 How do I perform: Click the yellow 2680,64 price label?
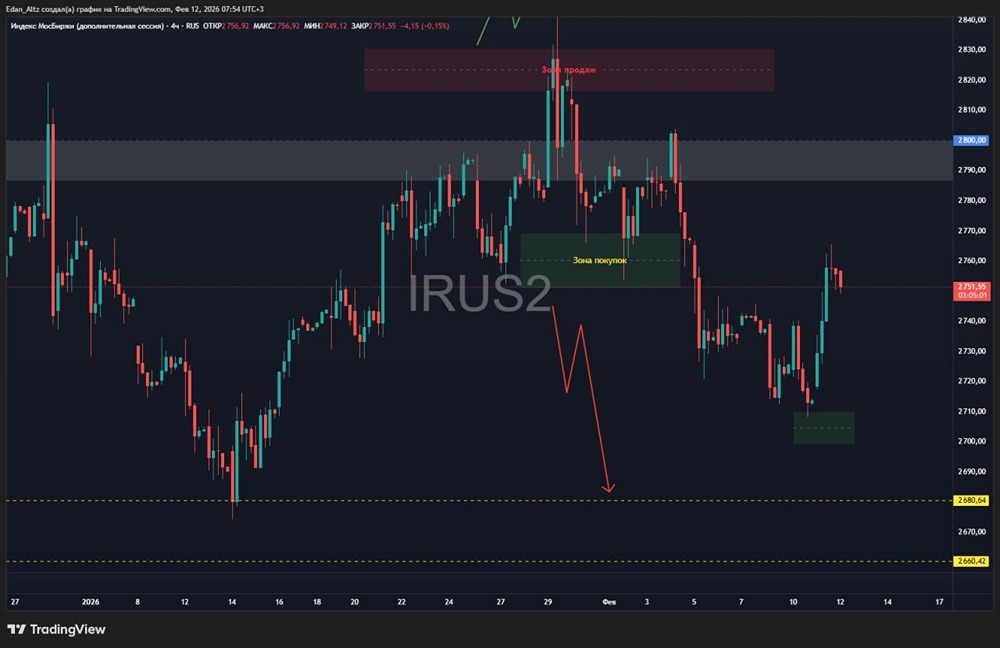[x=971, y=501]
